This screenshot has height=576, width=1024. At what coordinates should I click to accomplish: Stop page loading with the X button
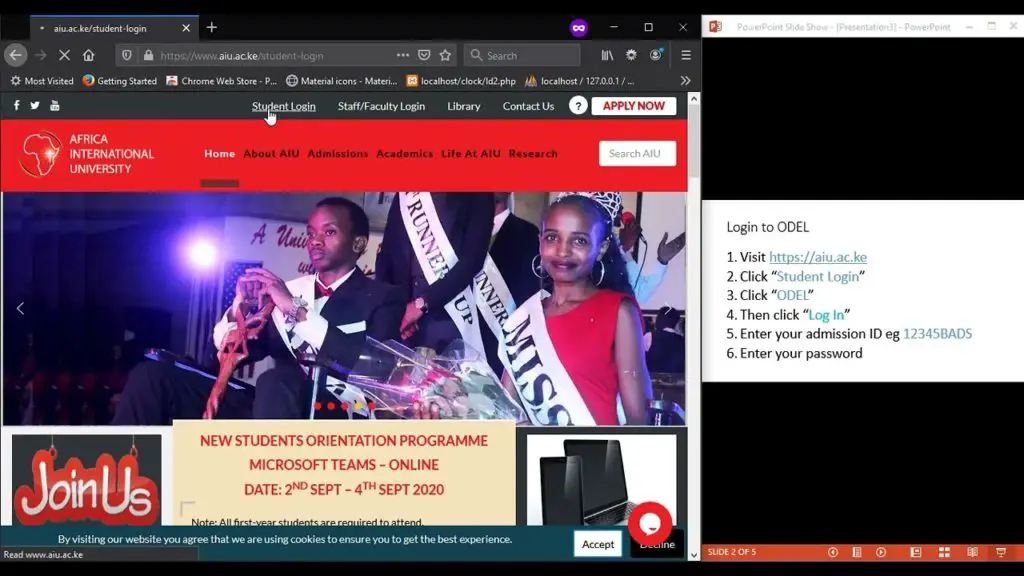64,56
